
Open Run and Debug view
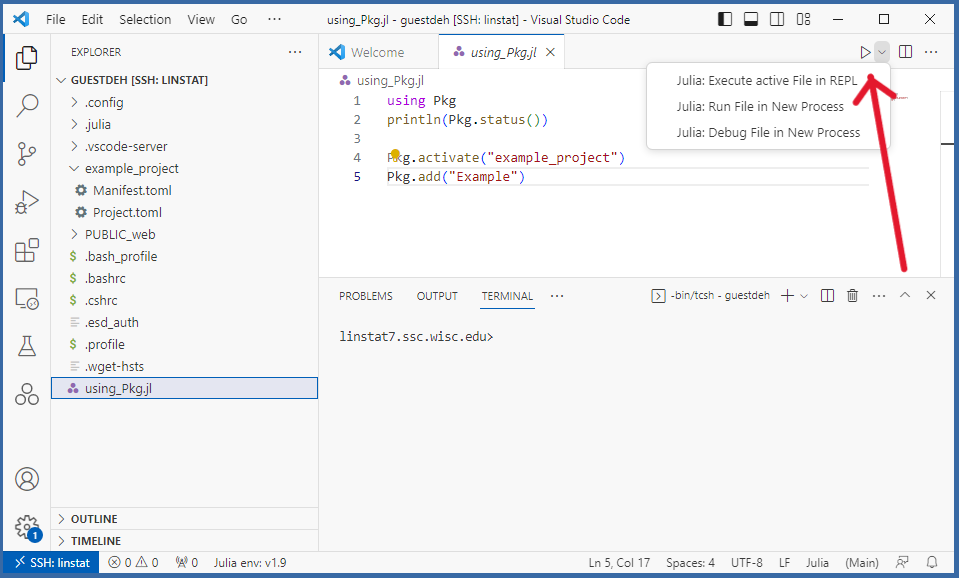[27, 202]
